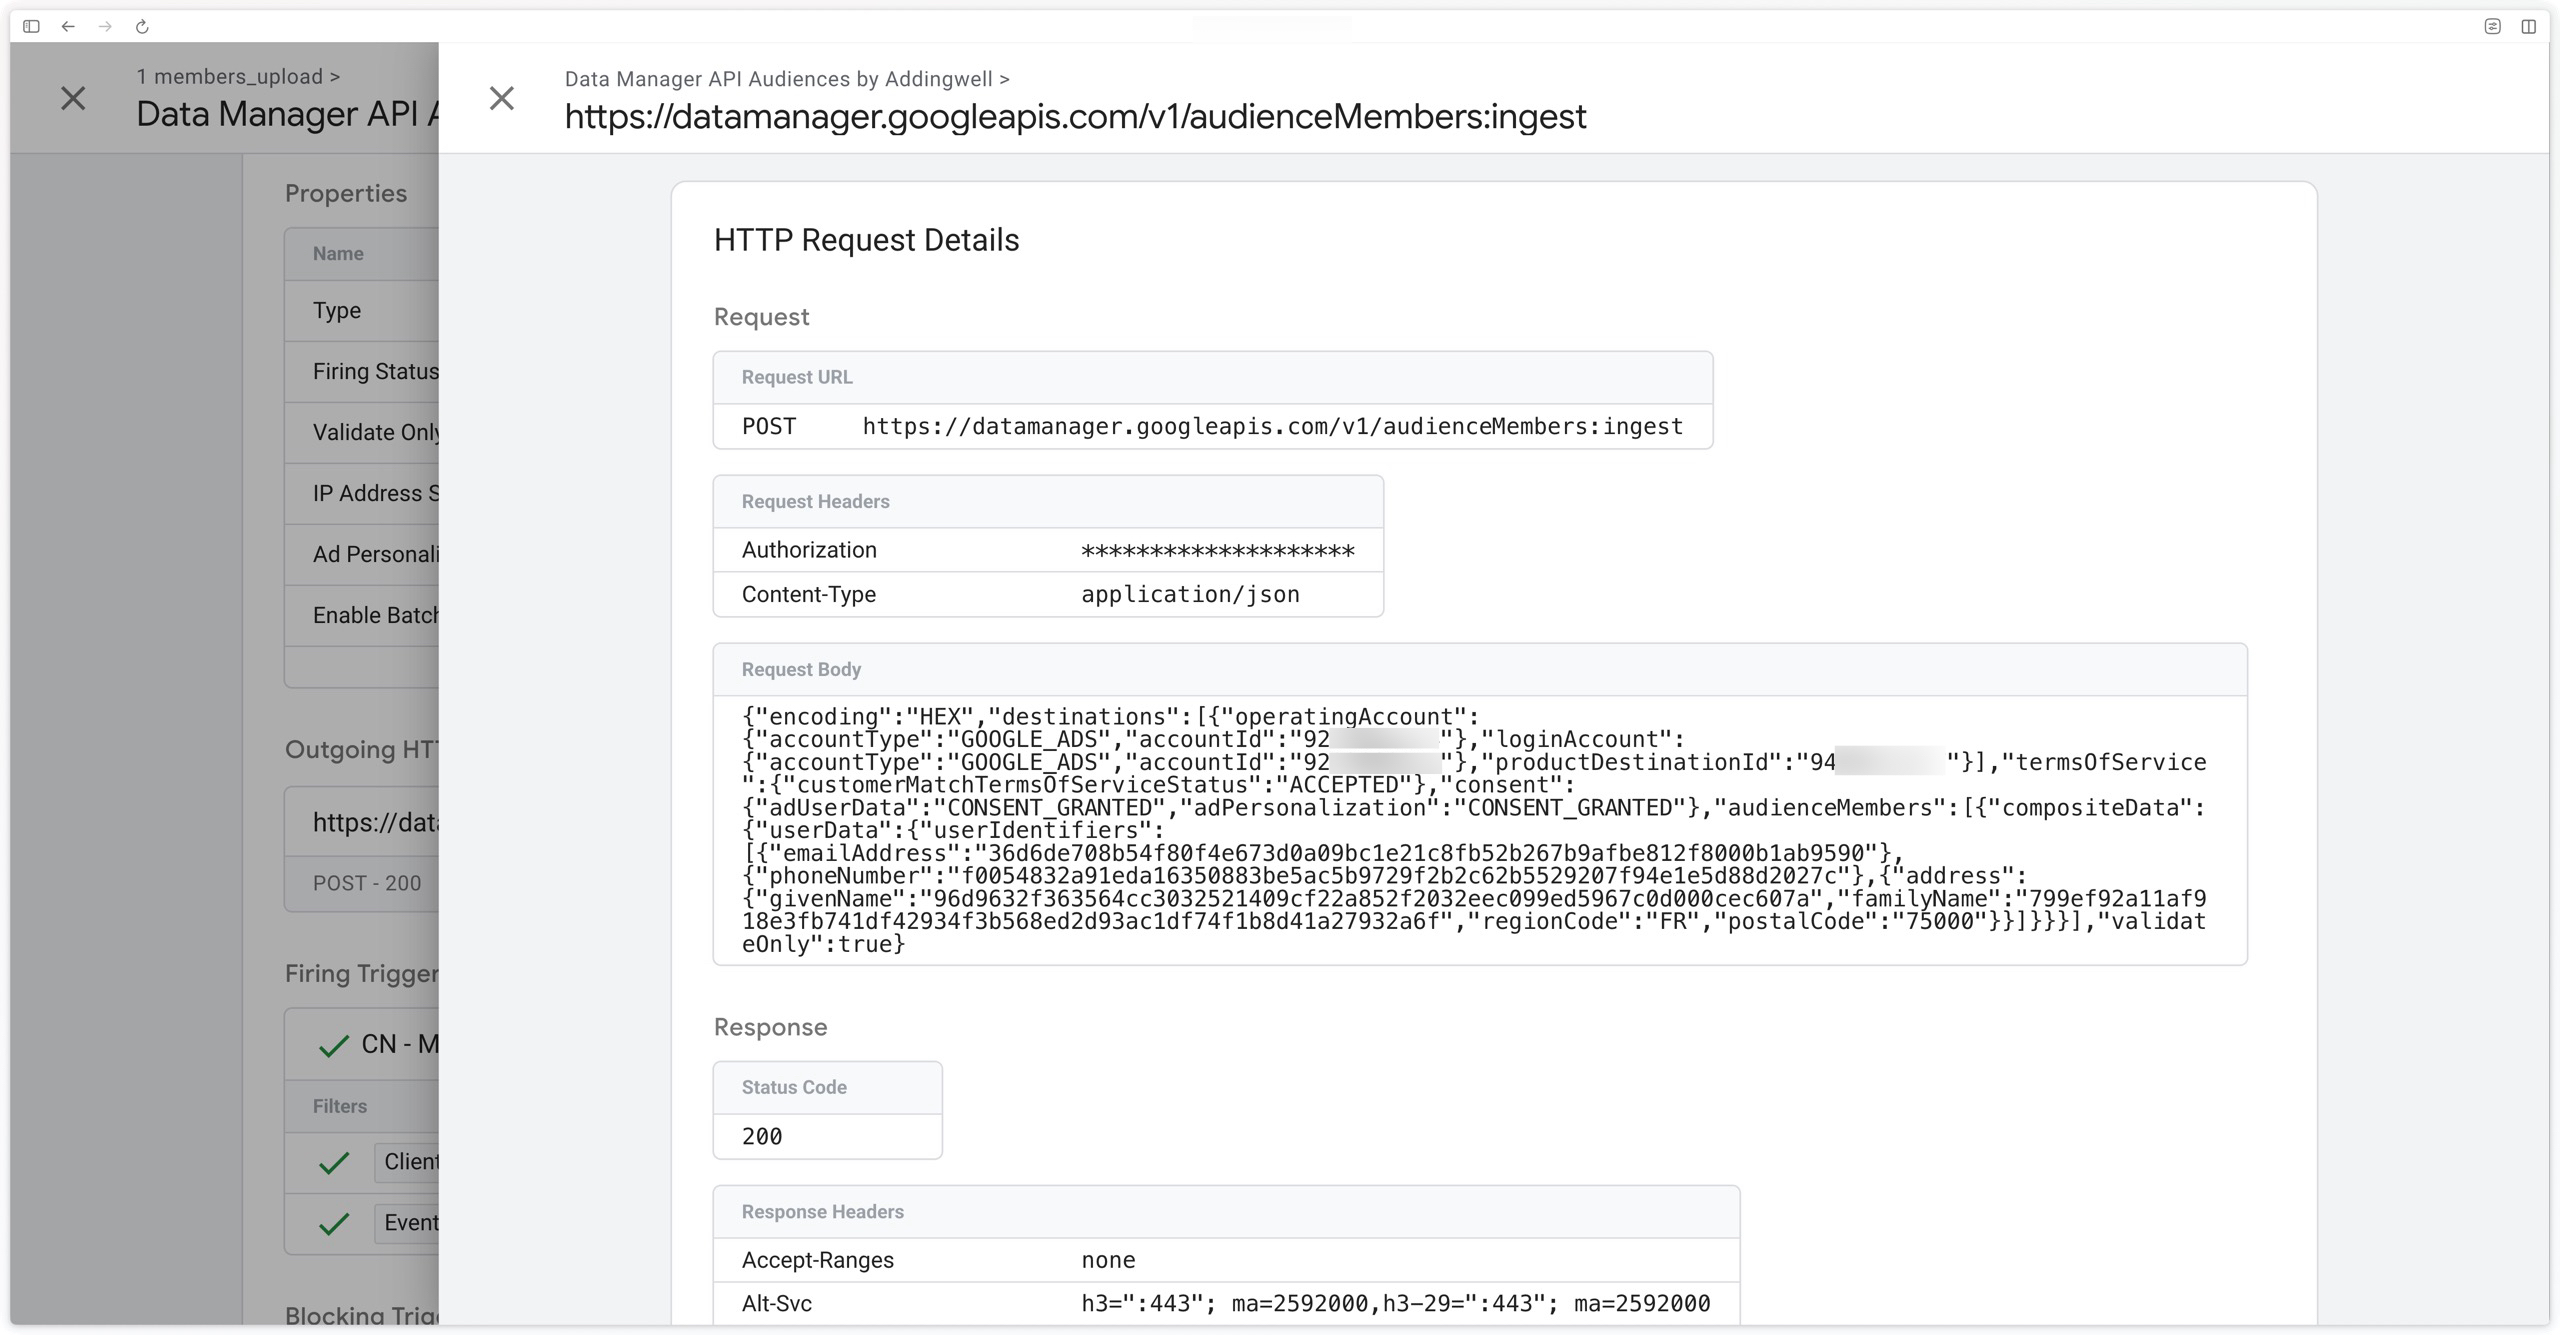Click inside the request body JSON text

coord(1474,830)
